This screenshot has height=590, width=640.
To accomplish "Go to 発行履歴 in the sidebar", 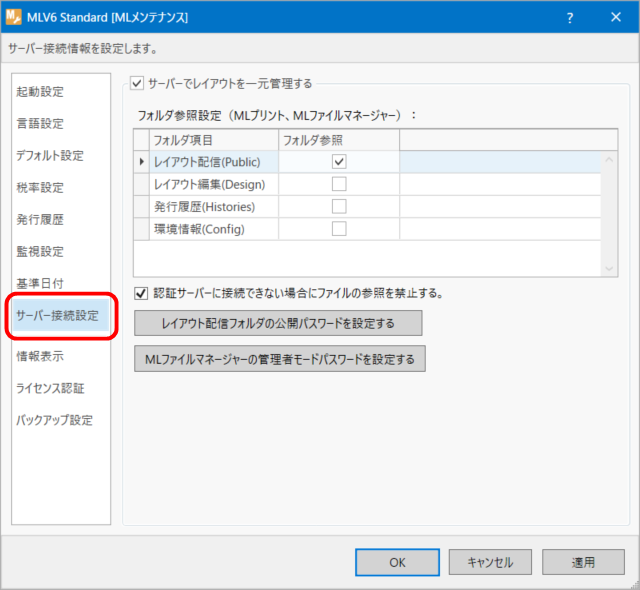I will point(40,219).
